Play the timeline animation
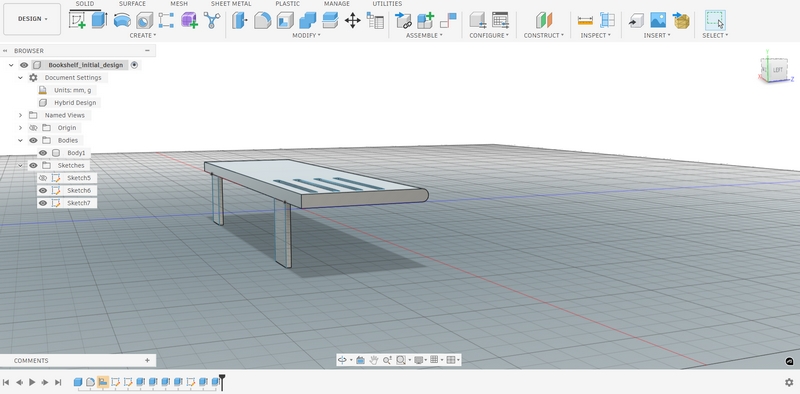Screen dimensions: 800x394 [32, 382]
